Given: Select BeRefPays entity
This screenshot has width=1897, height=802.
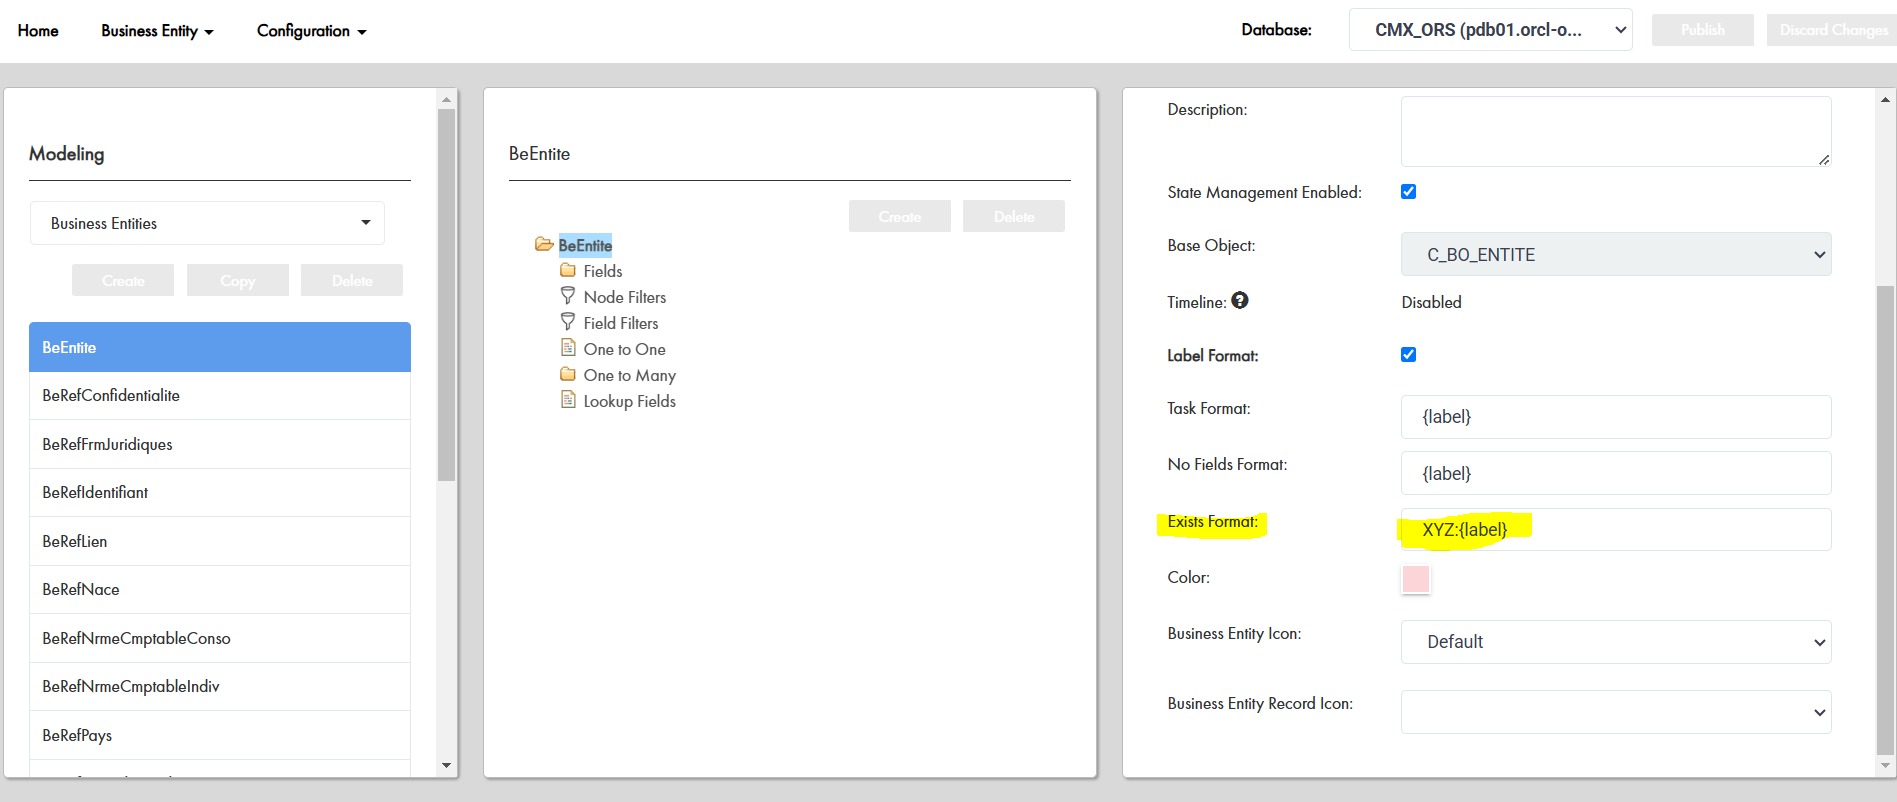Looking at the screenshot, I should coord(220,735).
